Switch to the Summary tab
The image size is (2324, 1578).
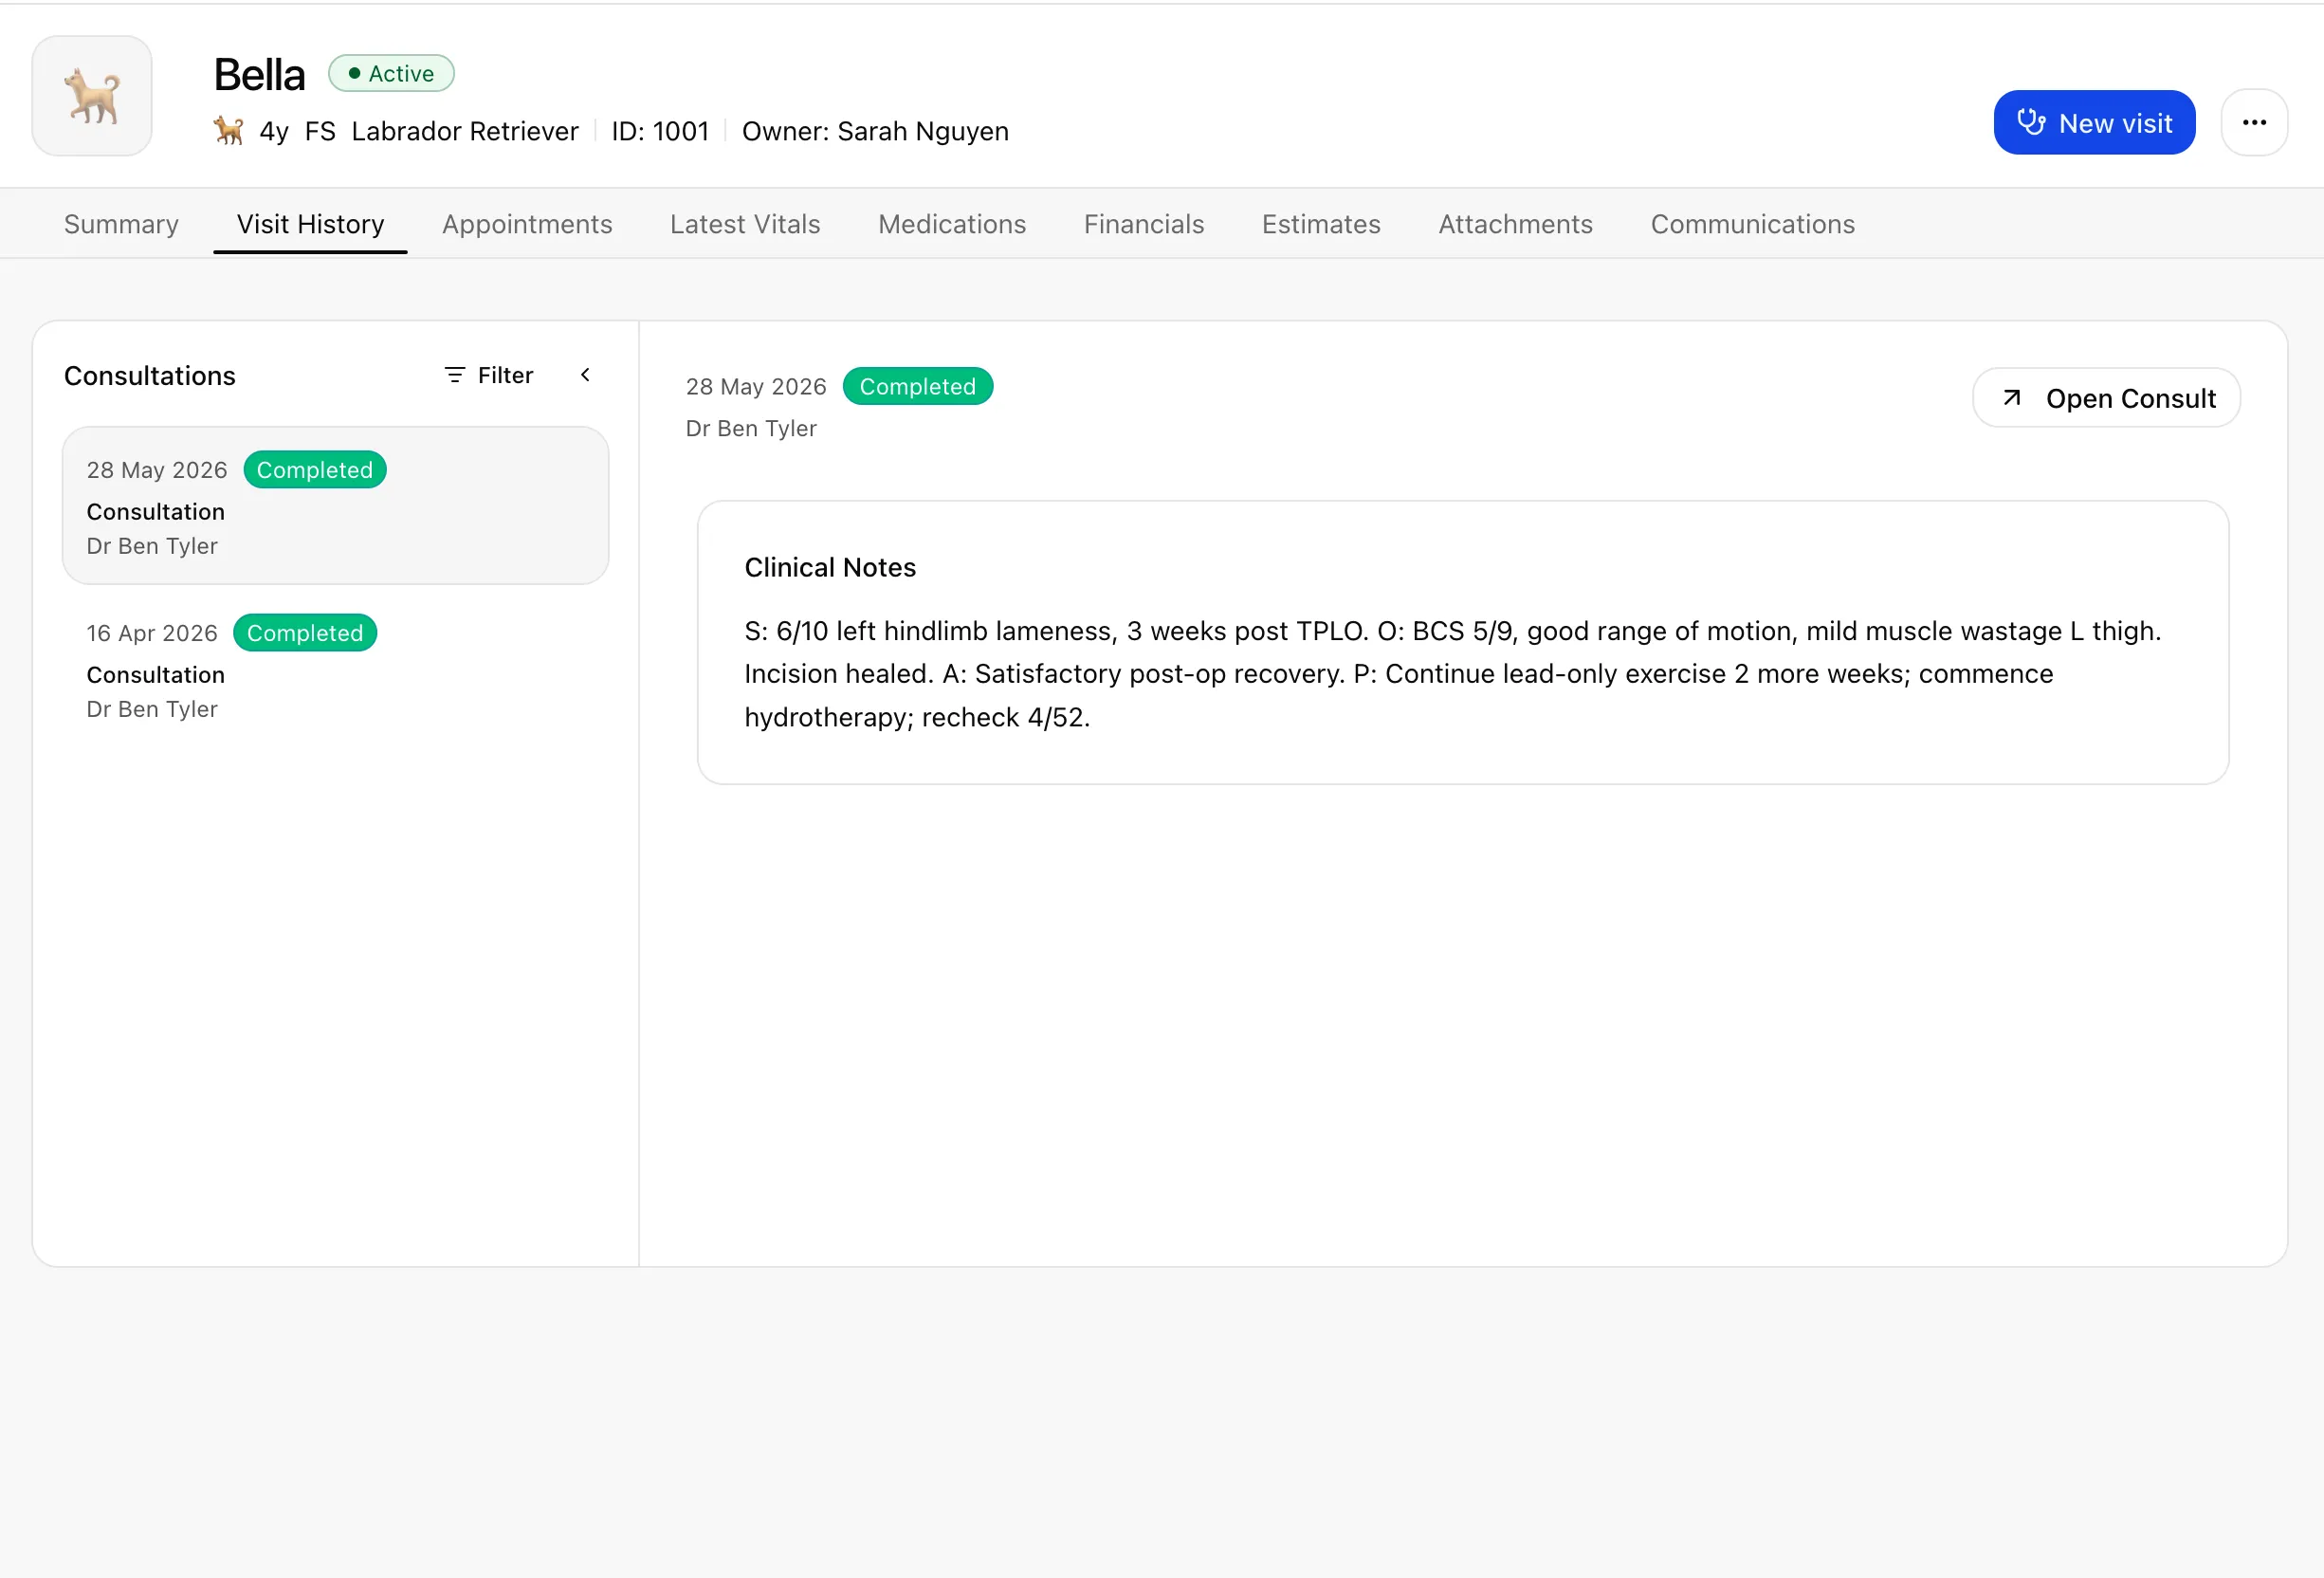(x=121, y=224)
